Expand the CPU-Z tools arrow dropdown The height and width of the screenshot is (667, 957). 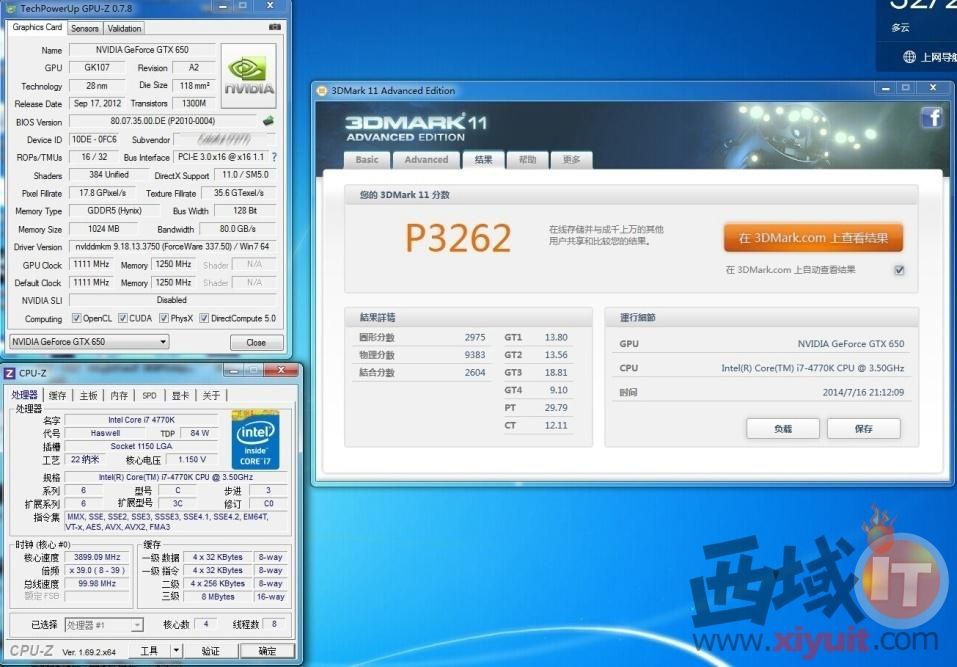click(176, 651)
